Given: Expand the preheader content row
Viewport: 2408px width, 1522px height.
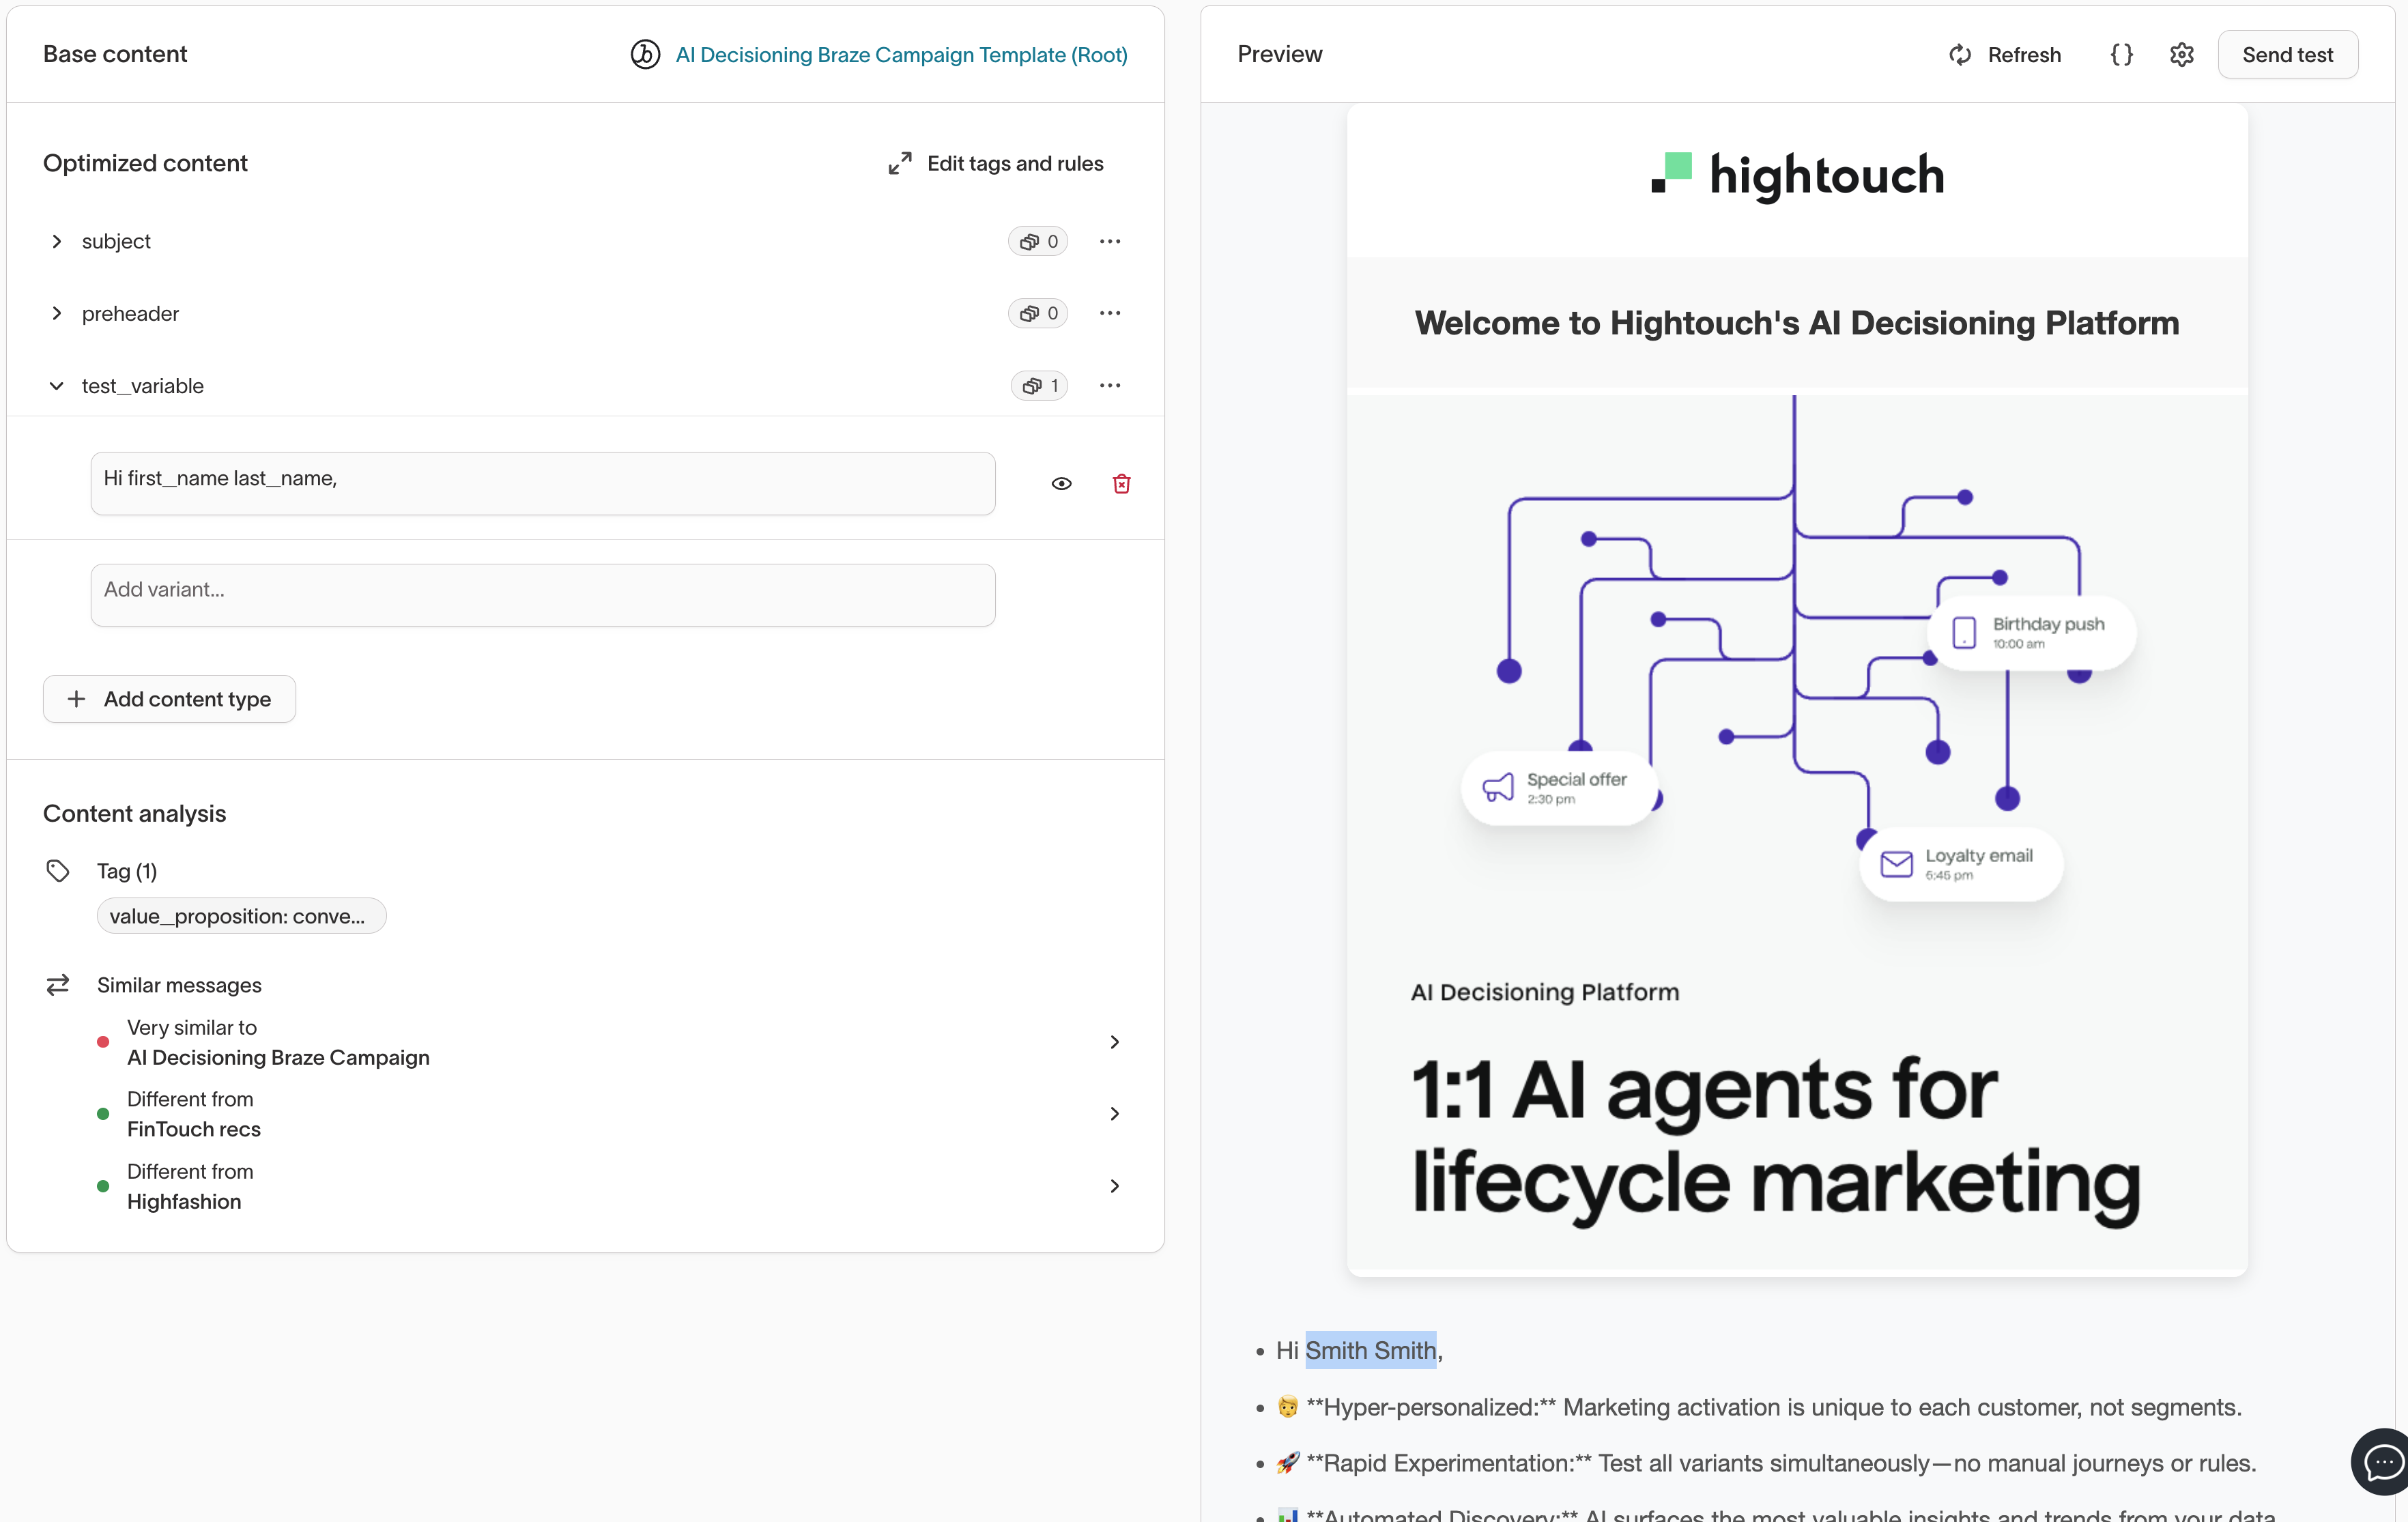Looking at the screenshot, I should pyautogui.click(x=57, y=313).
